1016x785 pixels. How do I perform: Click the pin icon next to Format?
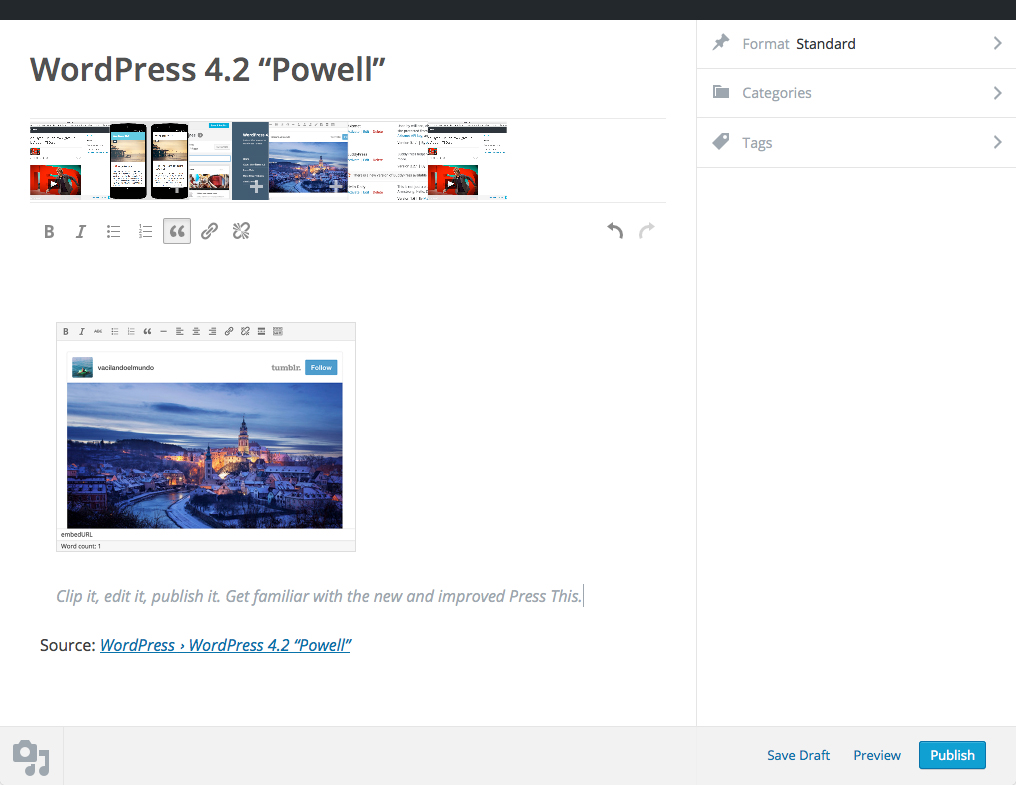(721, 43)
